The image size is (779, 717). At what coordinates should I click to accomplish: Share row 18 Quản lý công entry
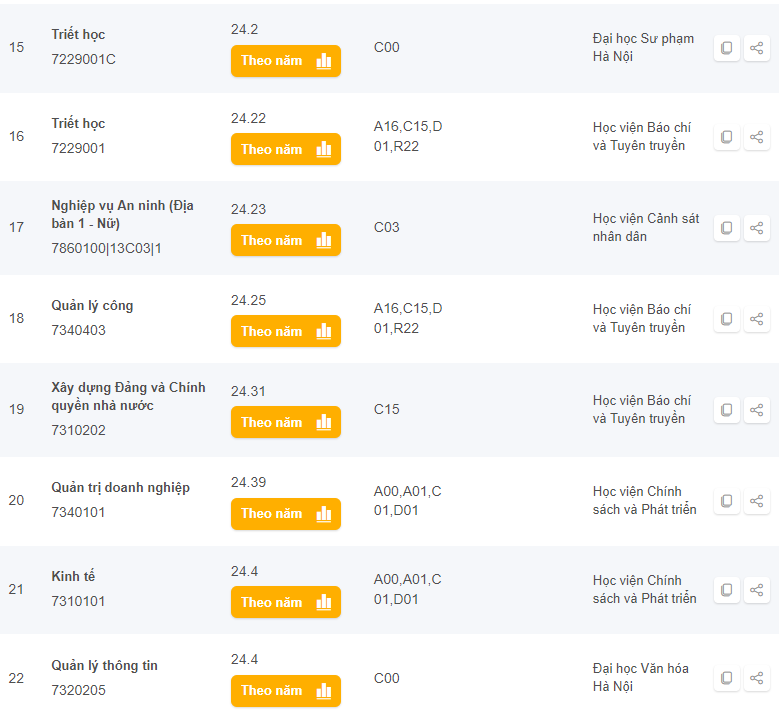757,319
